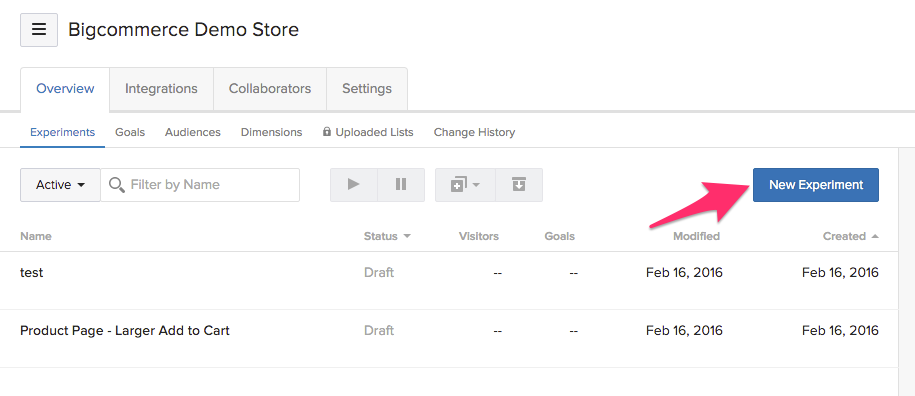Viewport: 915px width, 396px height.
Task: Switch to the Collaborators tab
Action: coord(270,89)
